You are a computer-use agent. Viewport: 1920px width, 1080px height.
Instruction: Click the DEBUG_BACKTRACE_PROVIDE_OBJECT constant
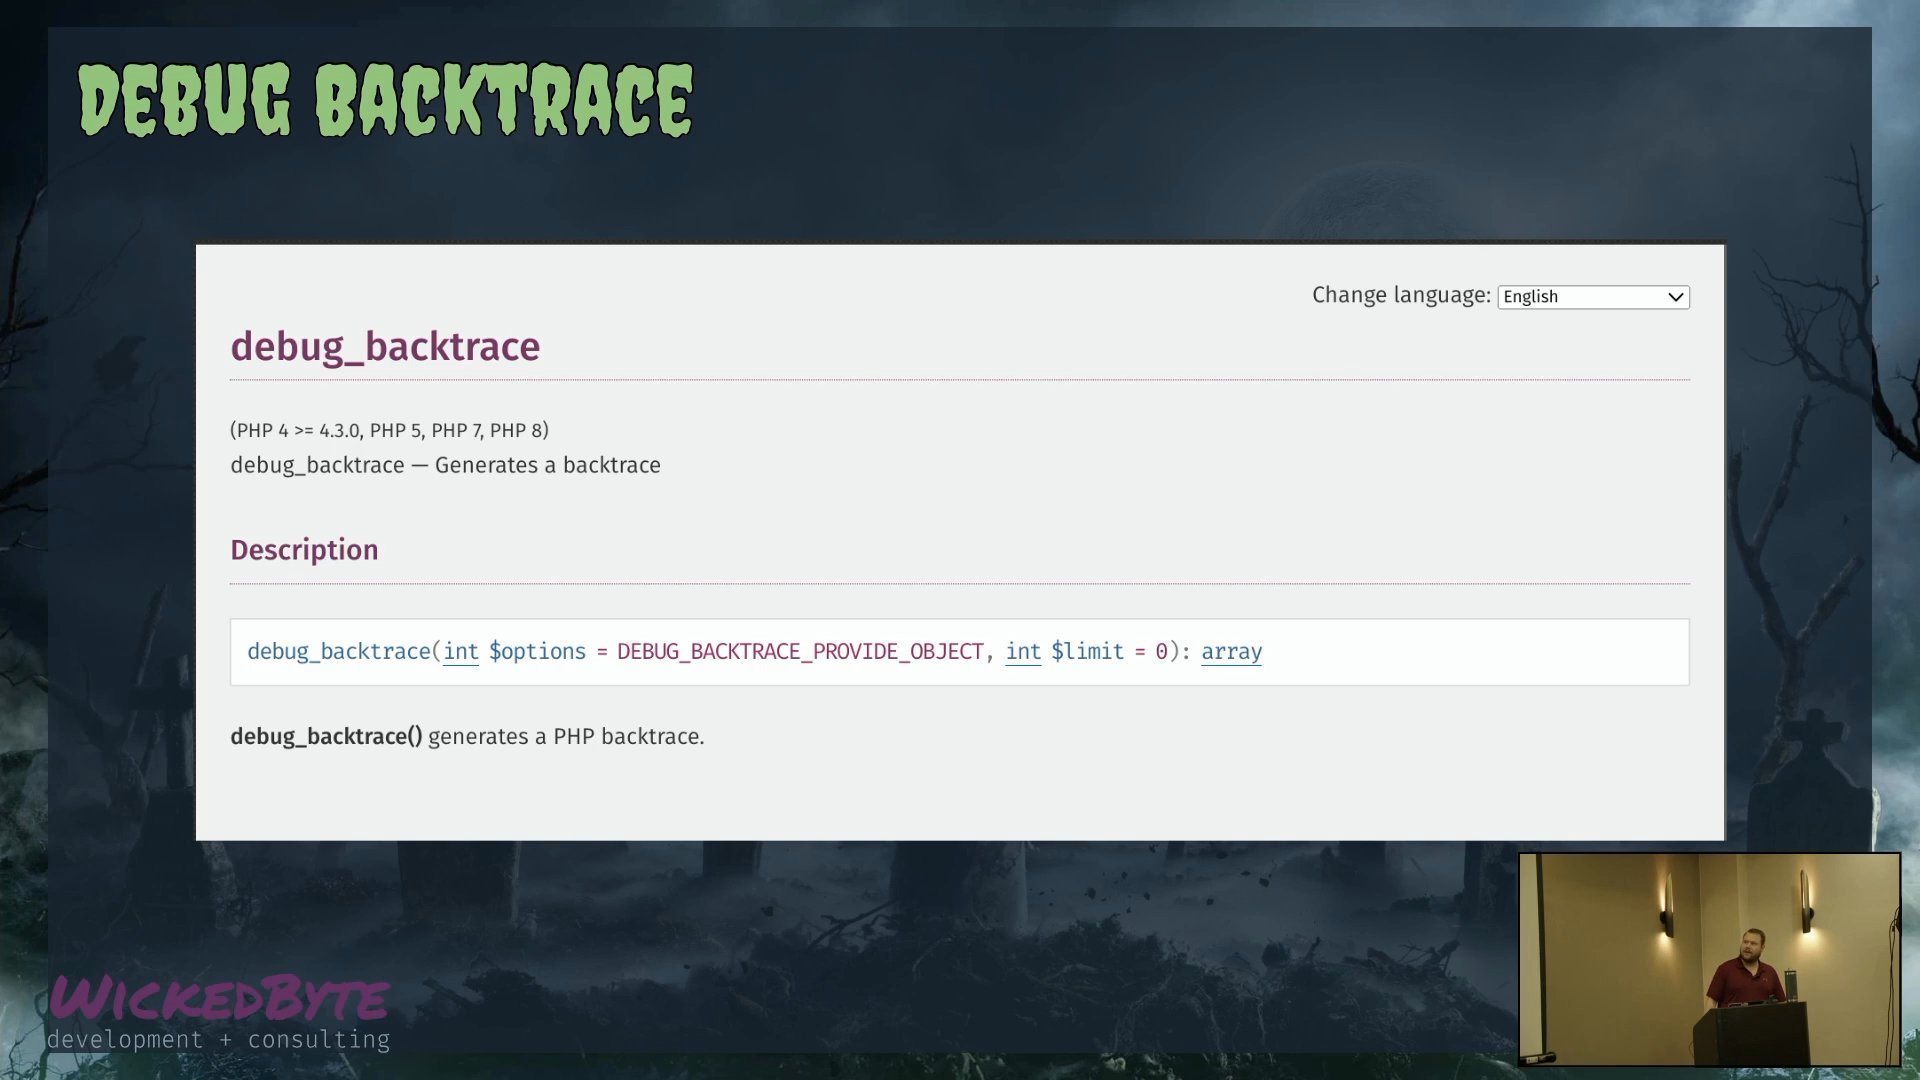pyautogui.click(x=800, y=651)
